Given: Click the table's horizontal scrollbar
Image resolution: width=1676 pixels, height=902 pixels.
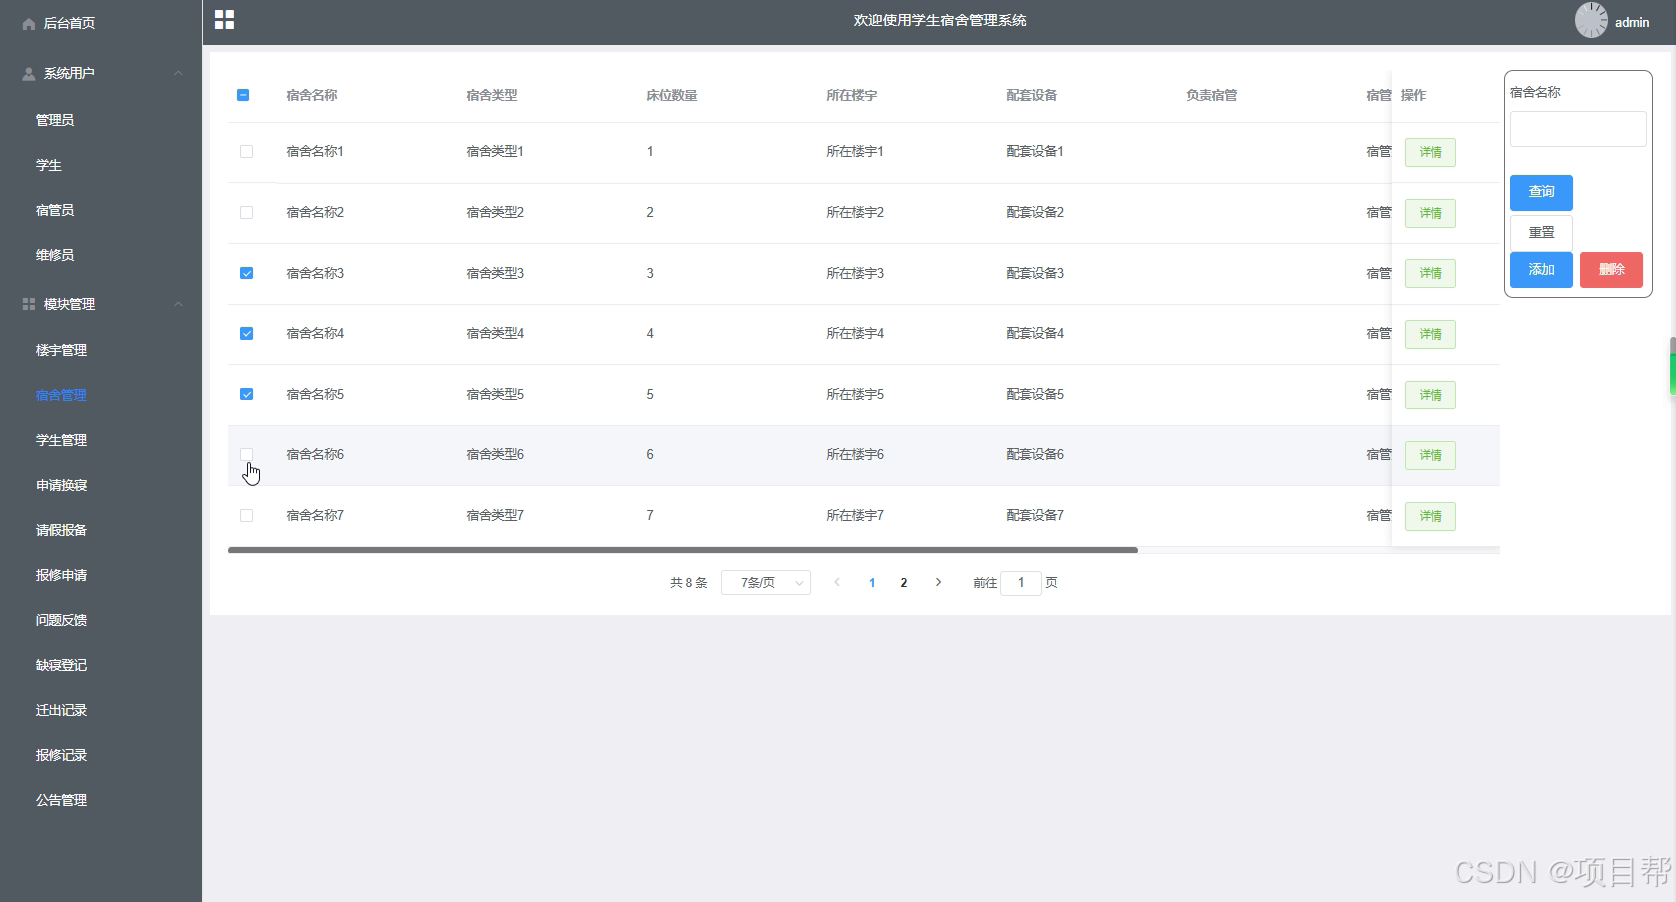Looking at the screenshot, I should (683, 550).
